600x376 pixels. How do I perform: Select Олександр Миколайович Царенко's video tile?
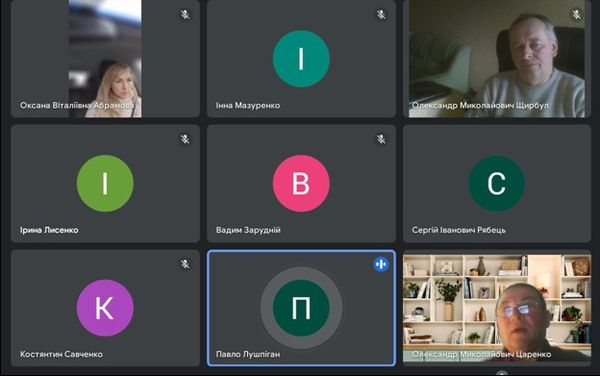pos(497,308)
